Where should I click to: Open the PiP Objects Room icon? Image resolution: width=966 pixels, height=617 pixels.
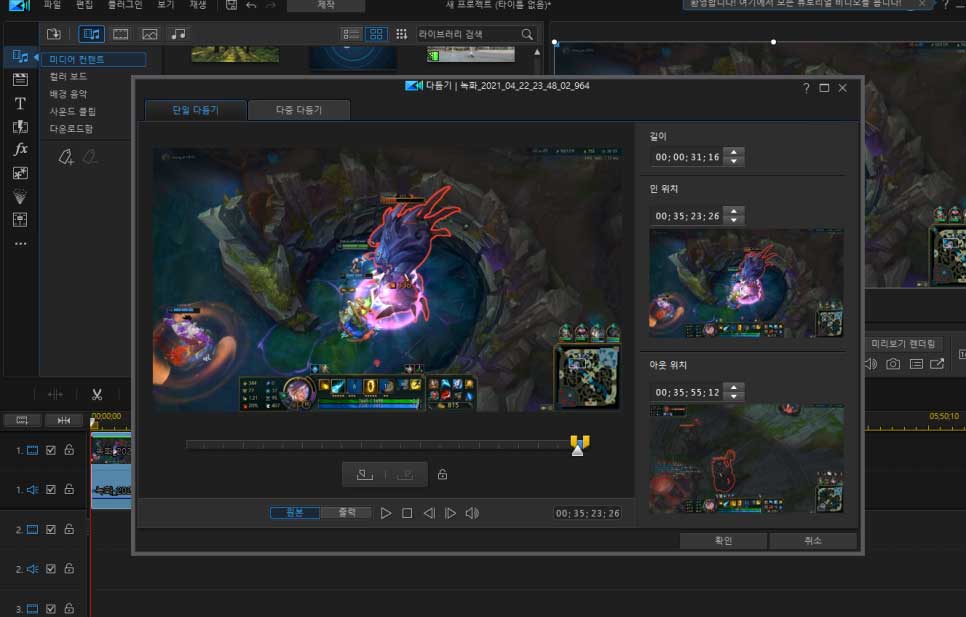(x=20, y=174)
